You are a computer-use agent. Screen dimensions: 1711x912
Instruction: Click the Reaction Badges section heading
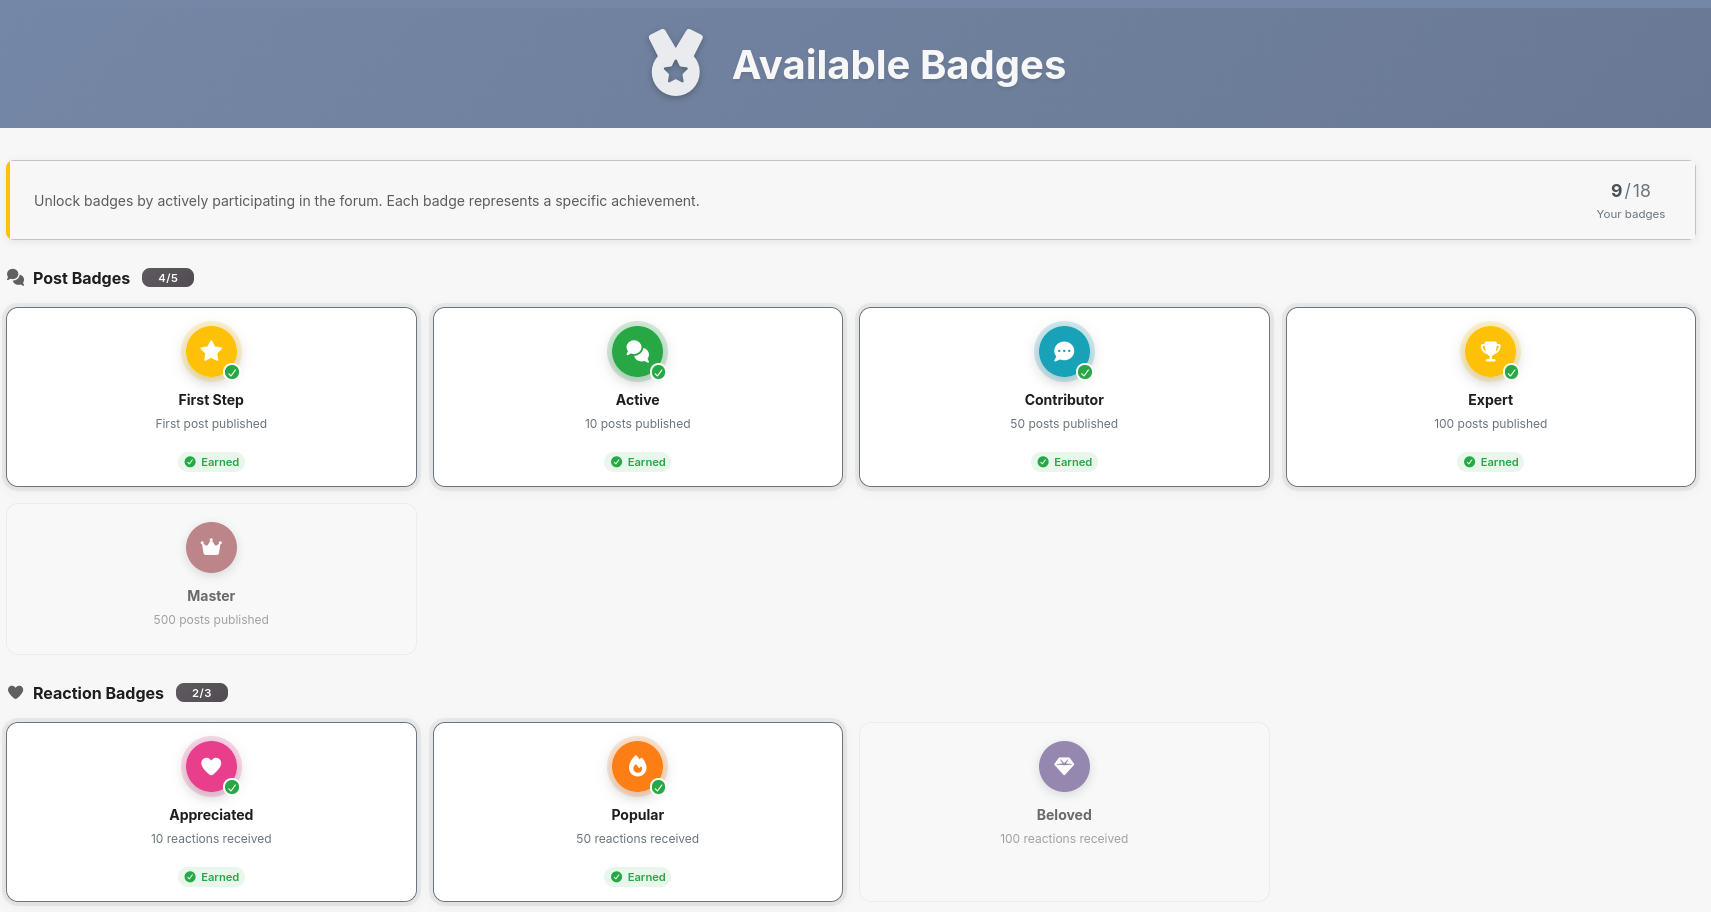point(98,693)
